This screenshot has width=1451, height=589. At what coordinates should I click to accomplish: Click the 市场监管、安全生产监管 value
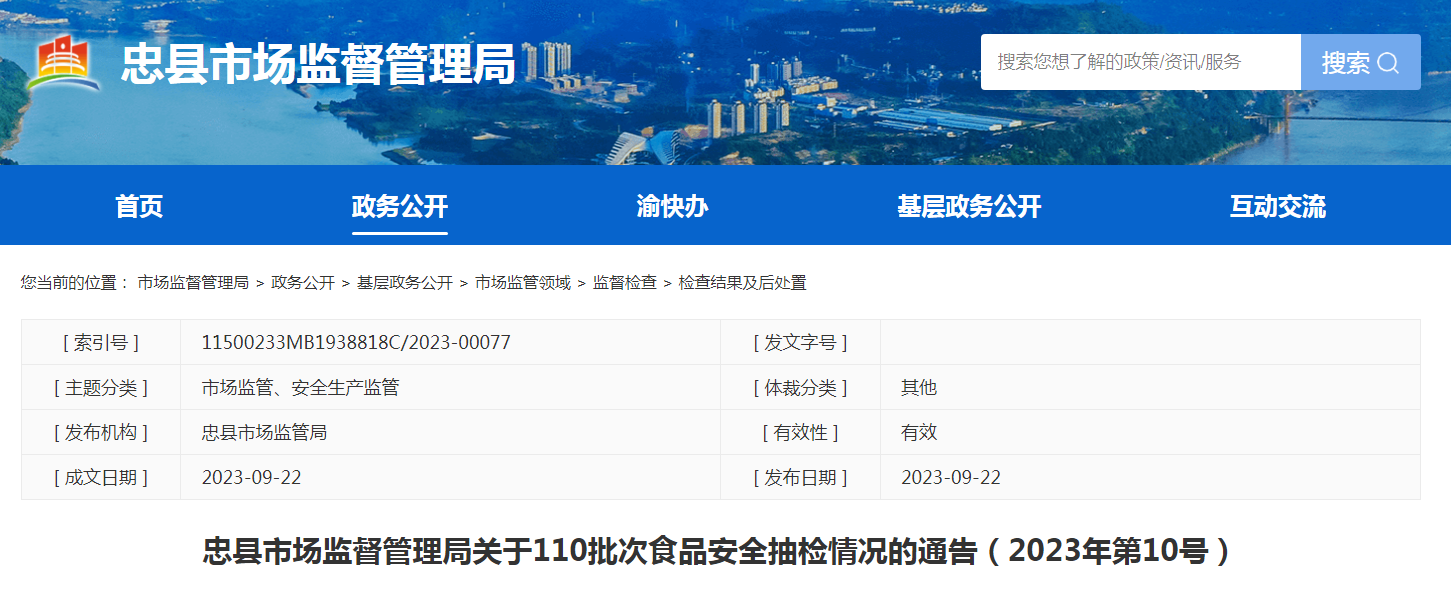click(x=300, y=387)
